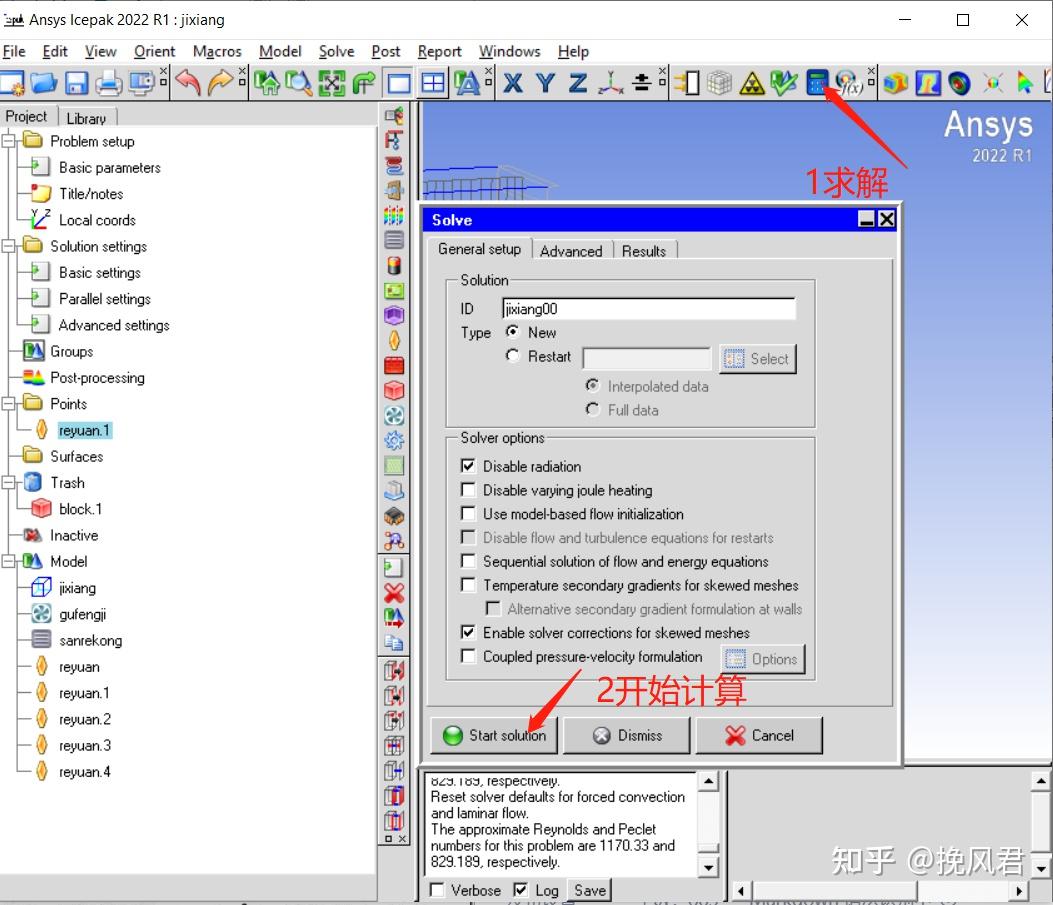Select gufengji fan in the Model tree

(82, 614)
